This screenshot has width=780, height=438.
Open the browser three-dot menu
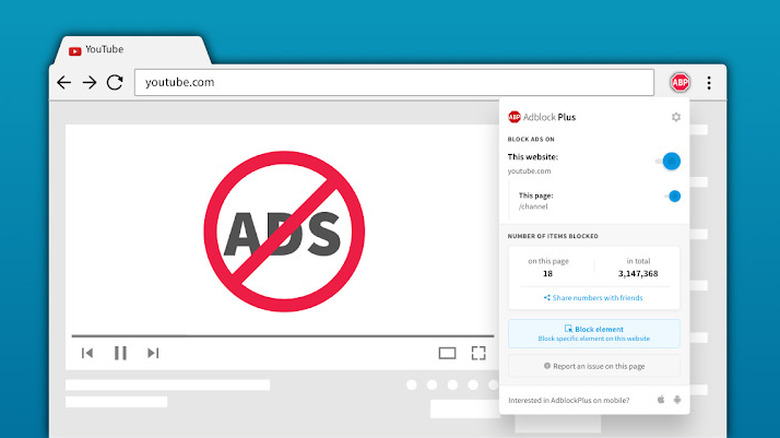click(709, 83)
